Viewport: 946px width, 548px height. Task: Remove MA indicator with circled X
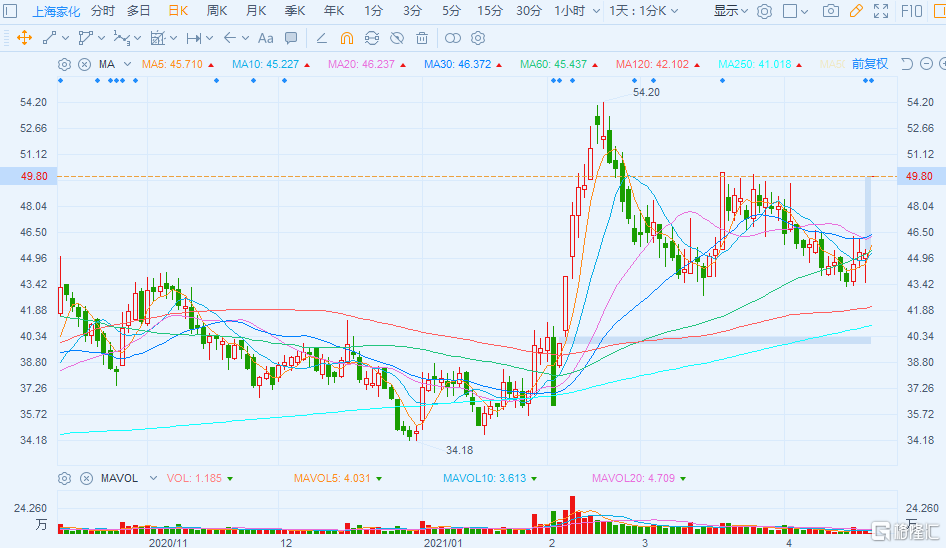tap(85, 65)
